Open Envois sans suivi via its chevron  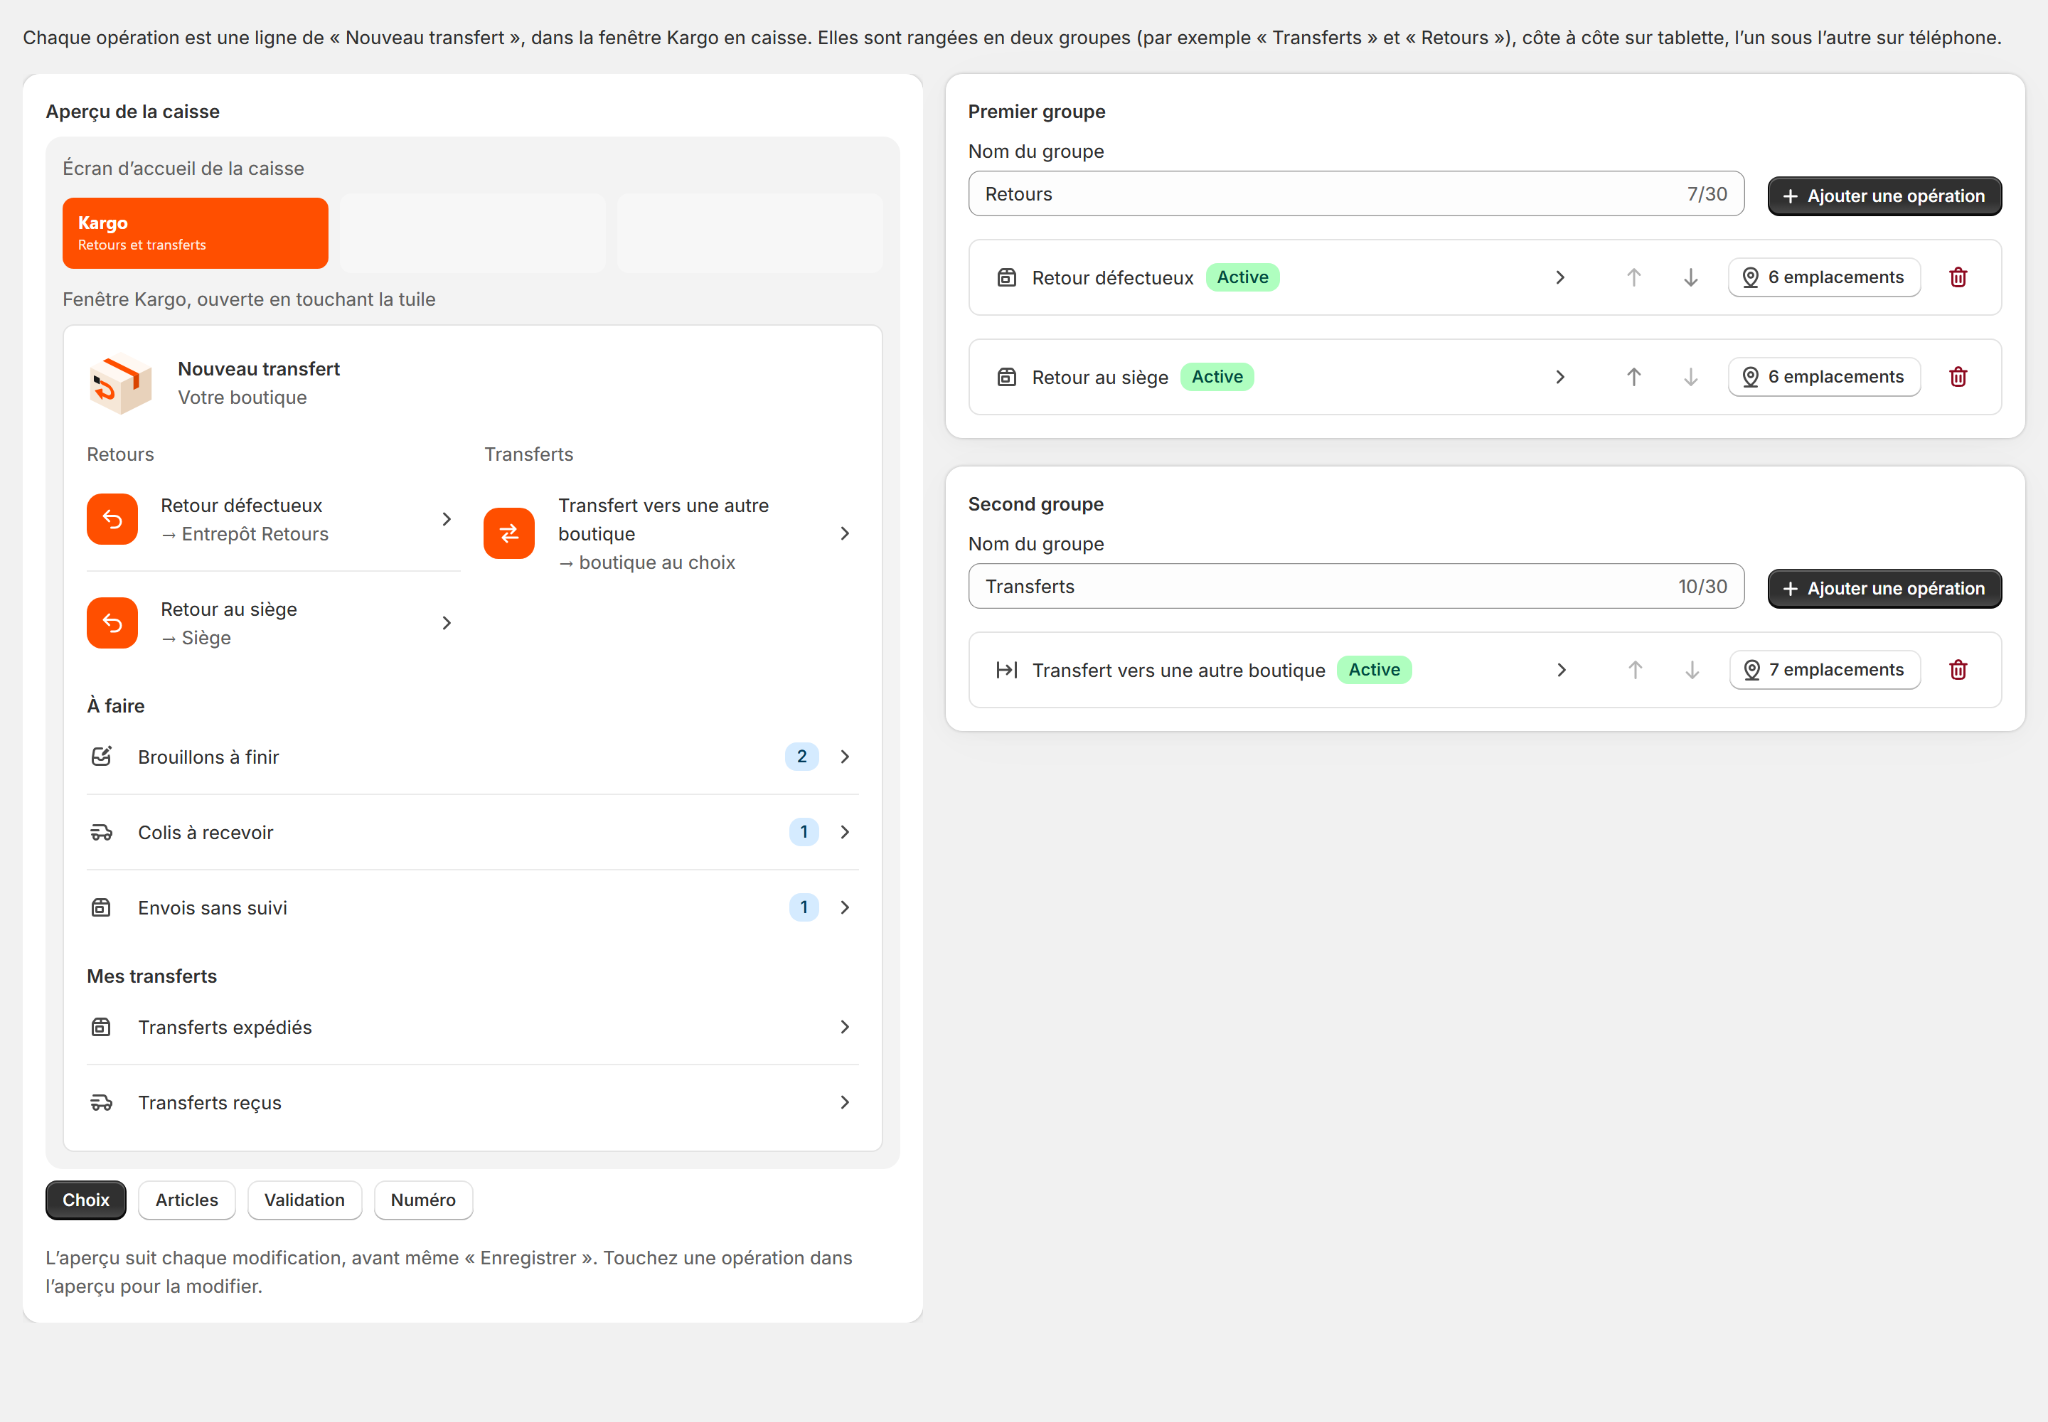tap(845, 907)
